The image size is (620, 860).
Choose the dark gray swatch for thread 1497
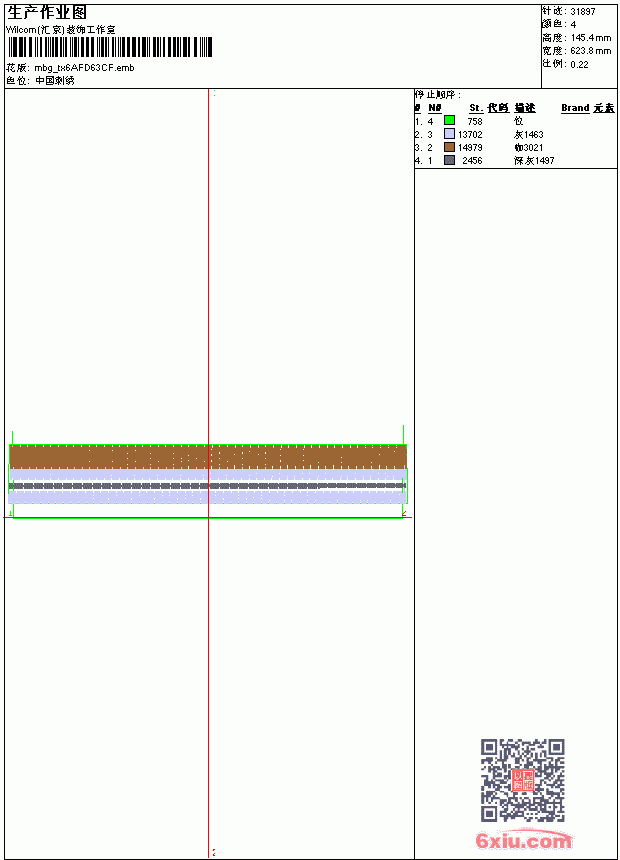coord(449,160)
